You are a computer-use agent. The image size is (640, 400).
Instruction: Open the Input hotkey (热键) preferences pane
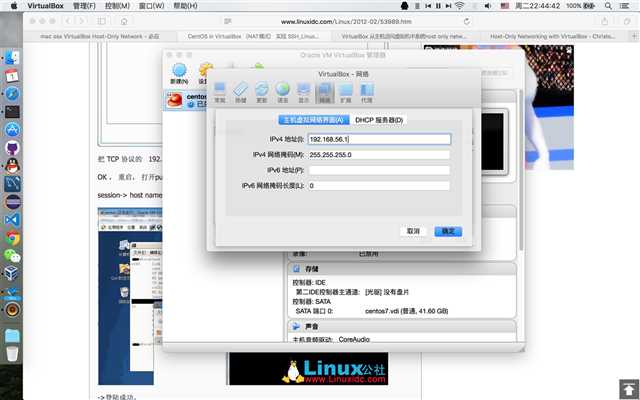(x=240, y=93)
